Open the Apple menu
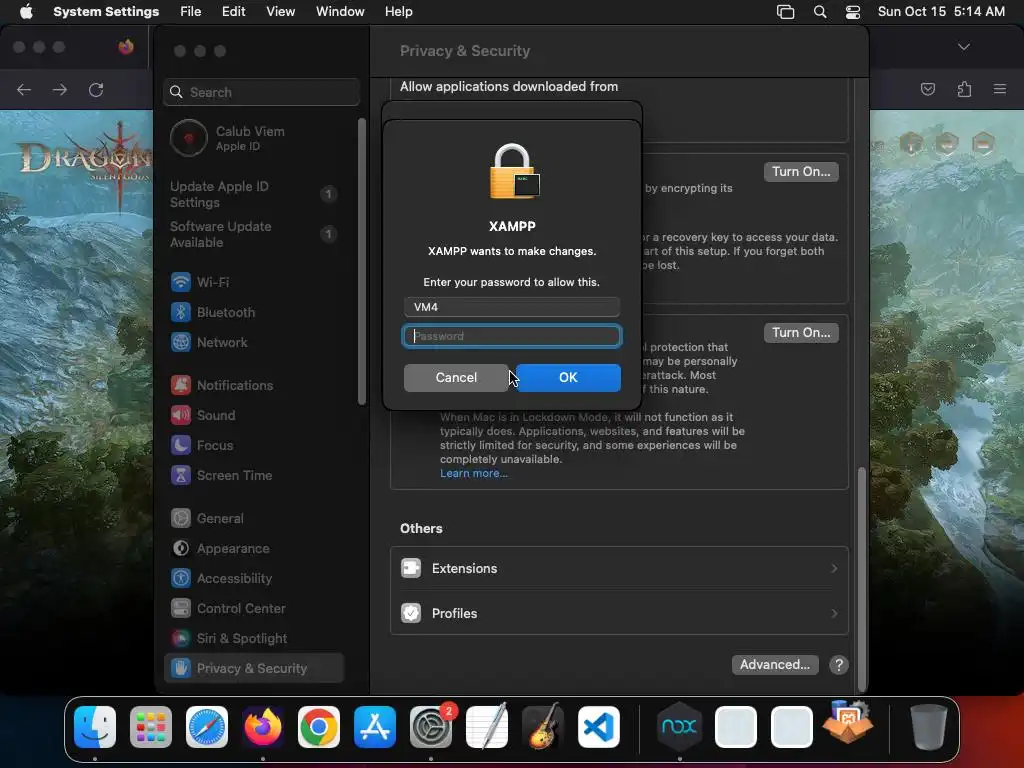The width and height of the screenshot is (1024, 768). pos(26,12)
